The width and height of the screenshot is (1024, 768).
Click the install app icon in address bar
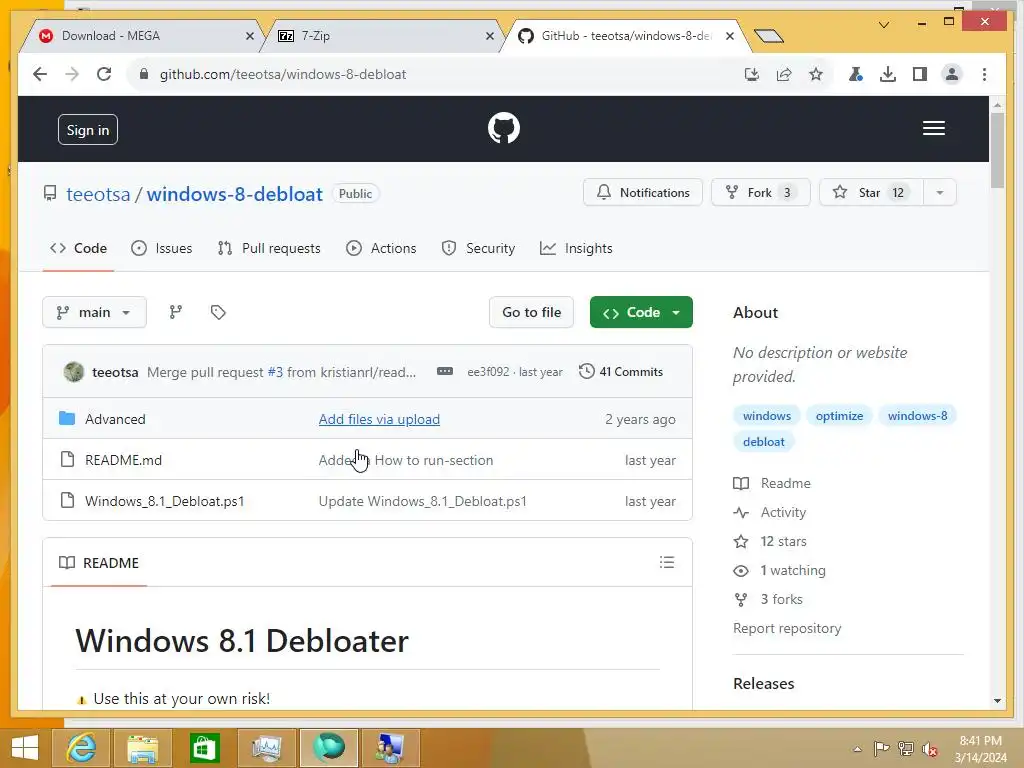pyautogui.click(x=752, y=74)
